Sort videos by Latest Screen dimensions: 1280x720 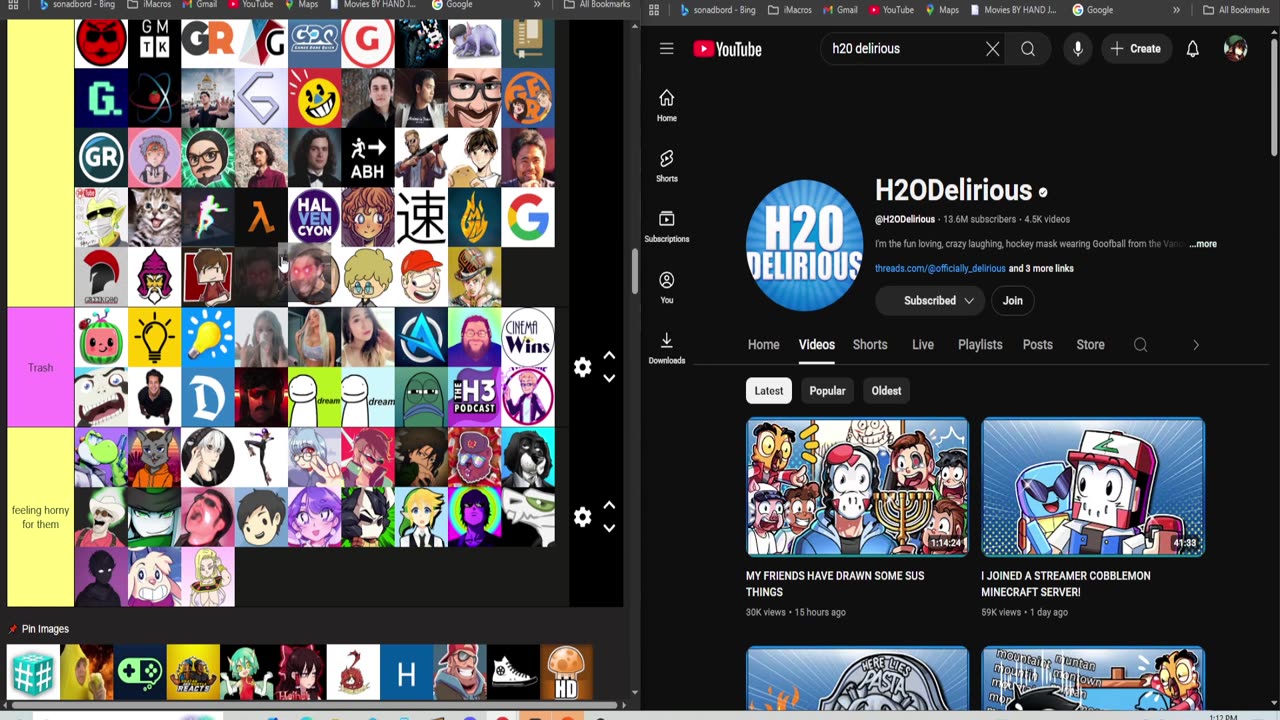769,391
